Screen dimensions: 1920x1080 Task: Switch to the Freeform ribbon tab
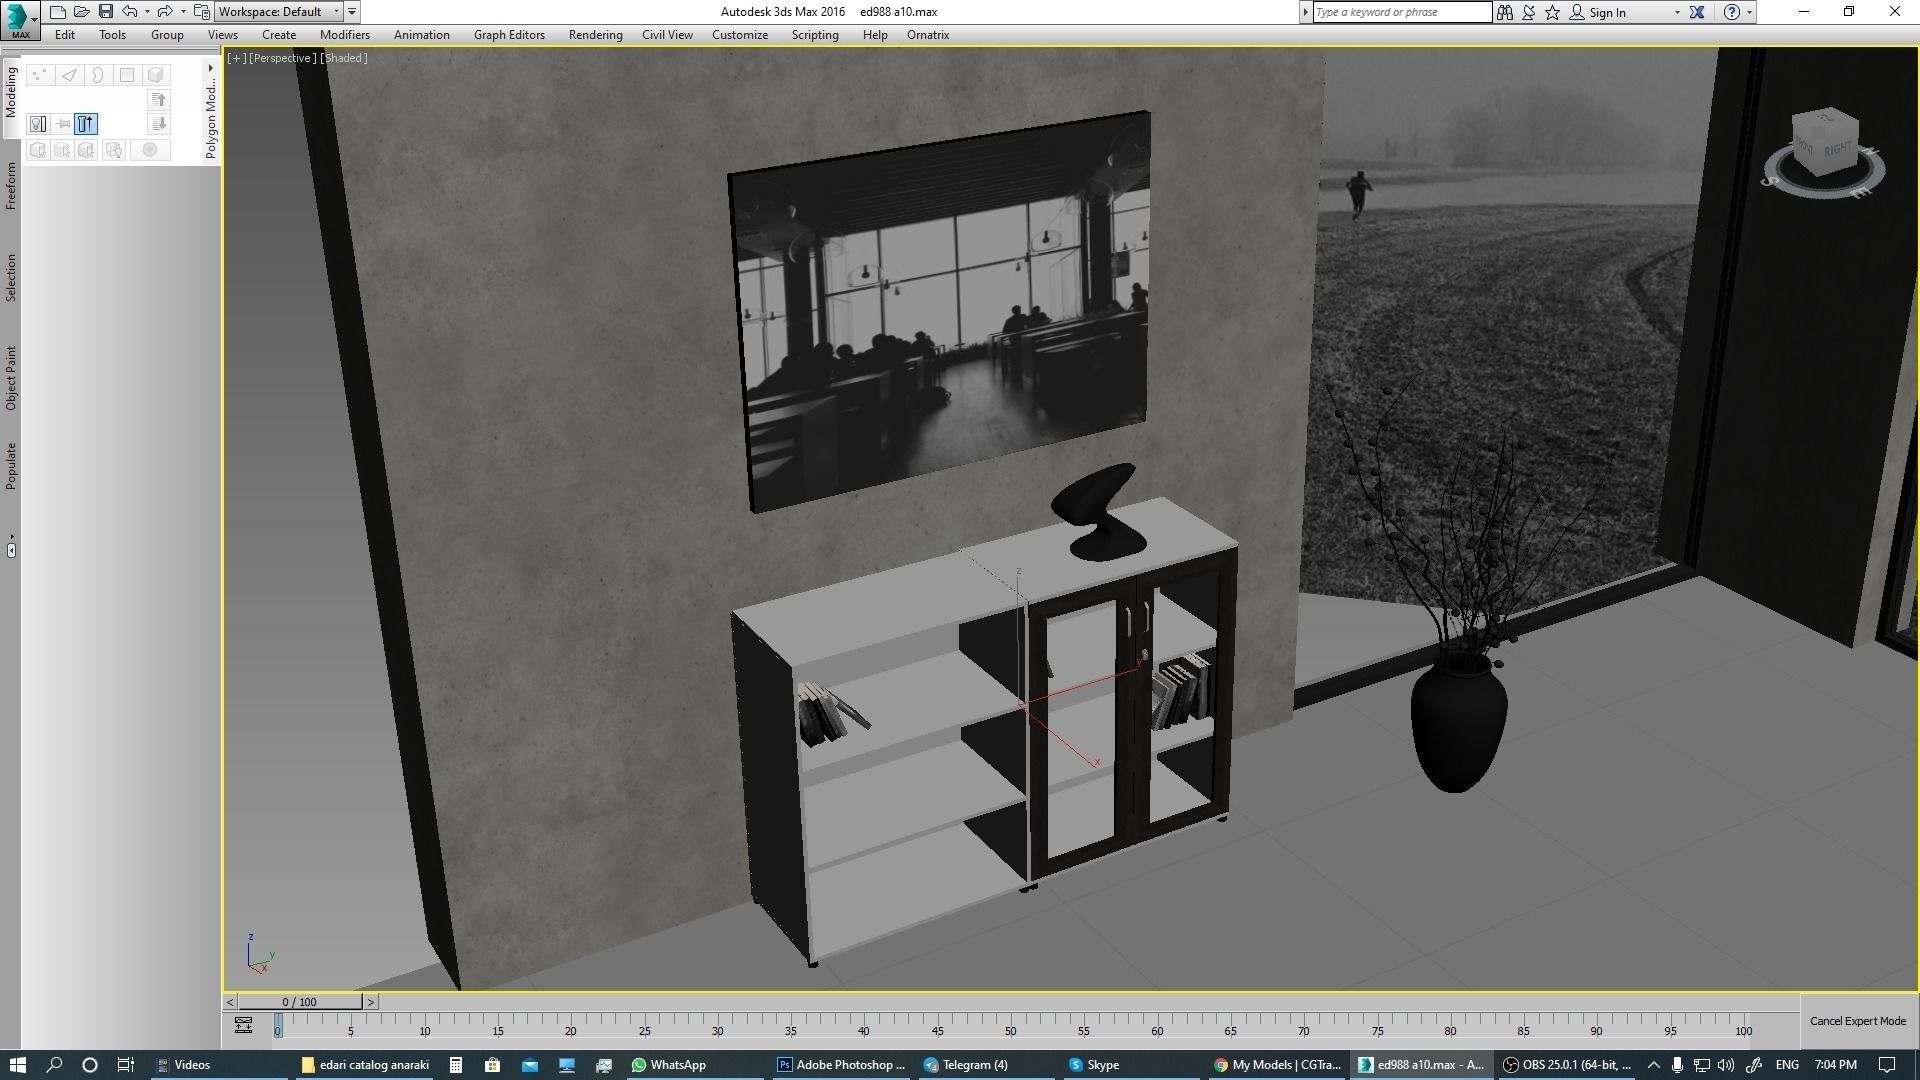[11, 186]
